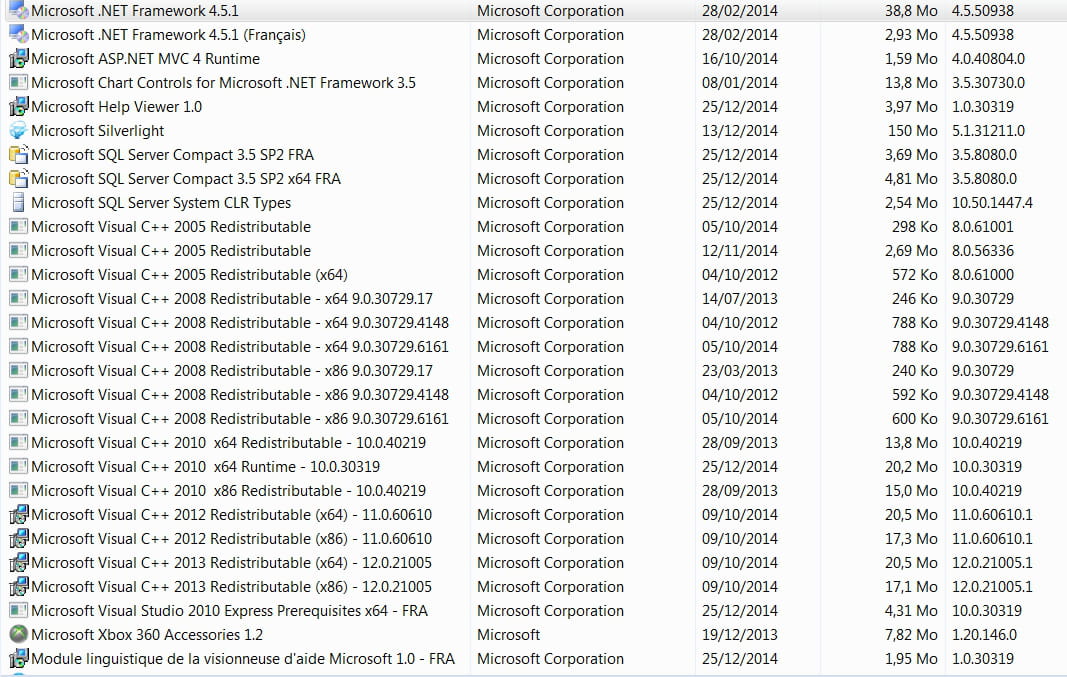Viewport: 1067px width, 677px height.
Task: Click the version 5.1.31211.0
Action: 988,131
